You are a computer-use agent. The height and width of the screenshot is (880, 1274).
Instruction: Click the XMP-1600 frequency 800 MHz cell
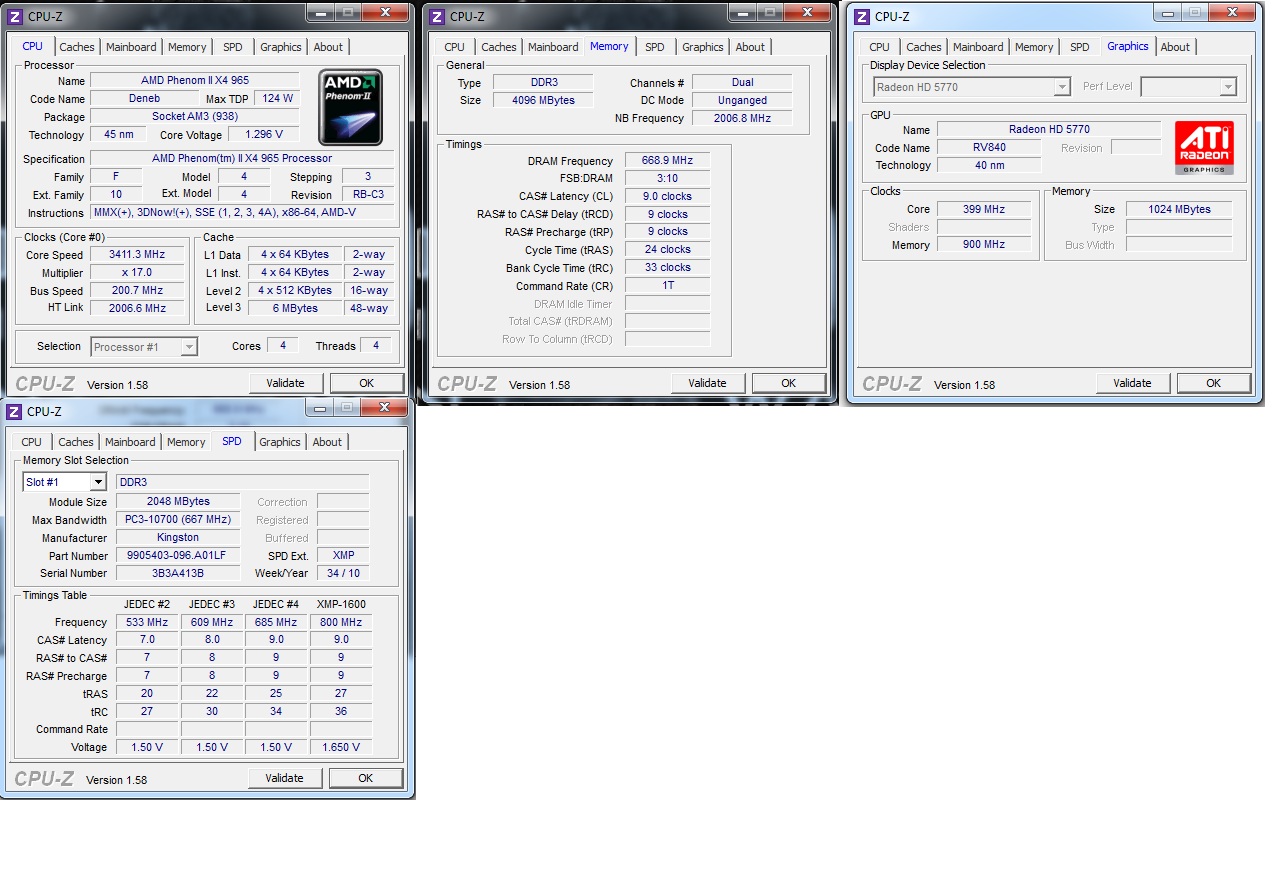[341, 622]
